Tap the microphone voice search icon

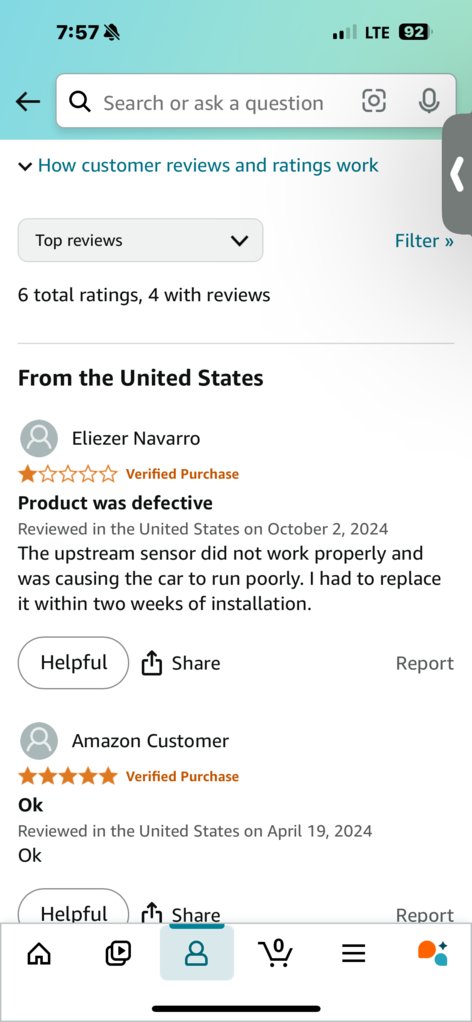click(428, 101)
